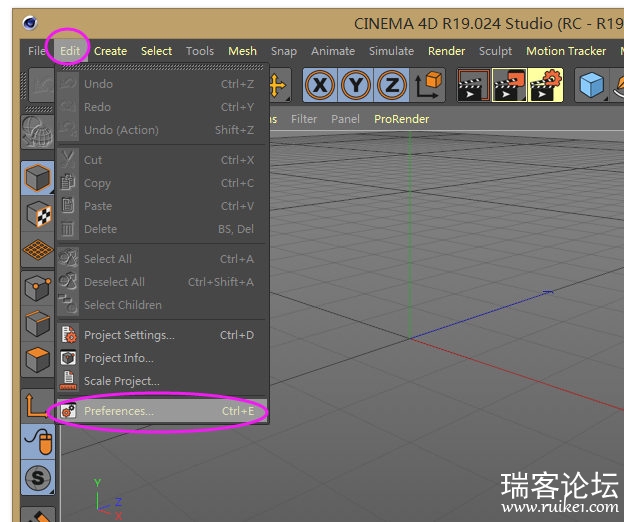Toggle Viewport Solo S icon
Image resolution: width=624 pixels, height=522 pixels.
coord(37,477)
